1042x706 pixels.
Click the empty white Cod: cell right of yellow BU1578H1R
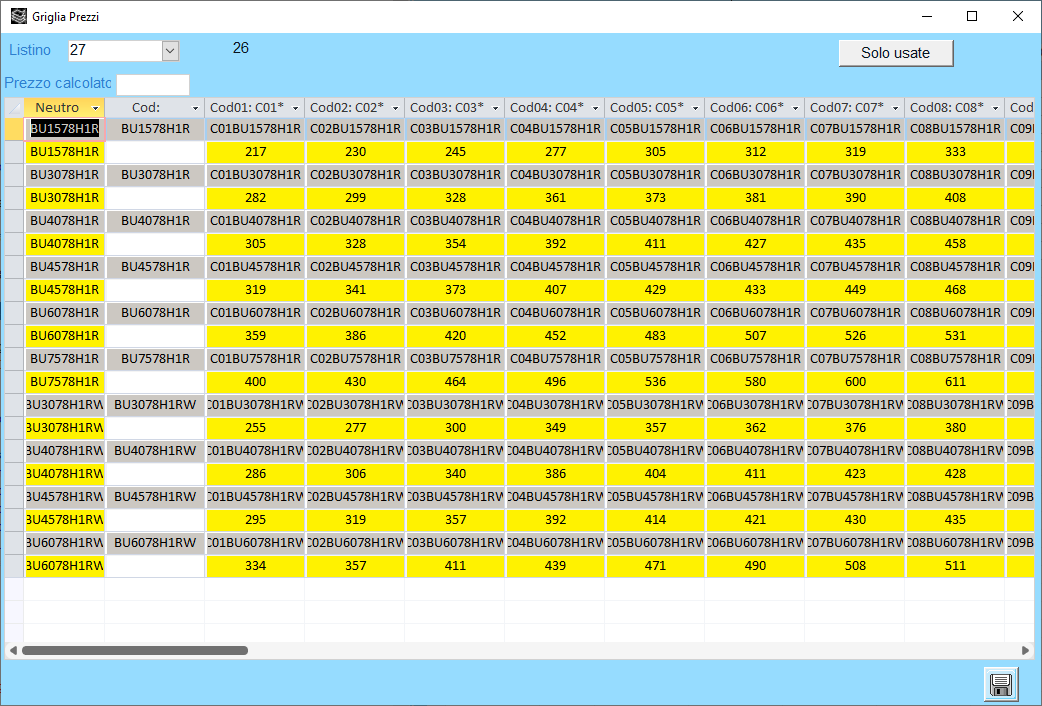[155, 152]
